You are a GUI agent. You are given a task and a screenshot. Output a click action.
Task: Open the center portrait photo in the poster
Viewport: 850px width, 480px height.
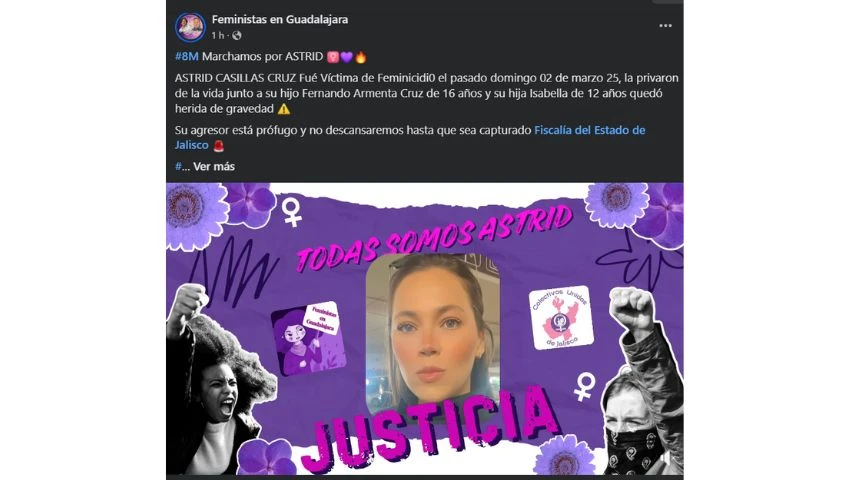pos(432,335)
